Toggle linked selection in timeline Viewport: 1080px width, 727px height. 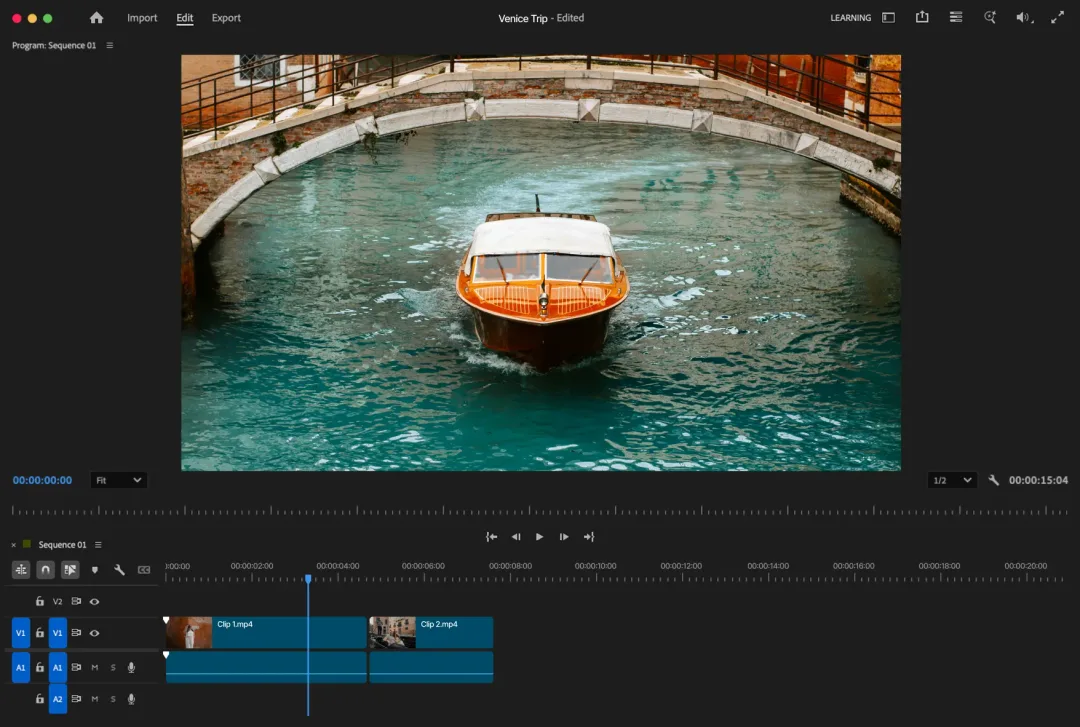pos(70,570)
